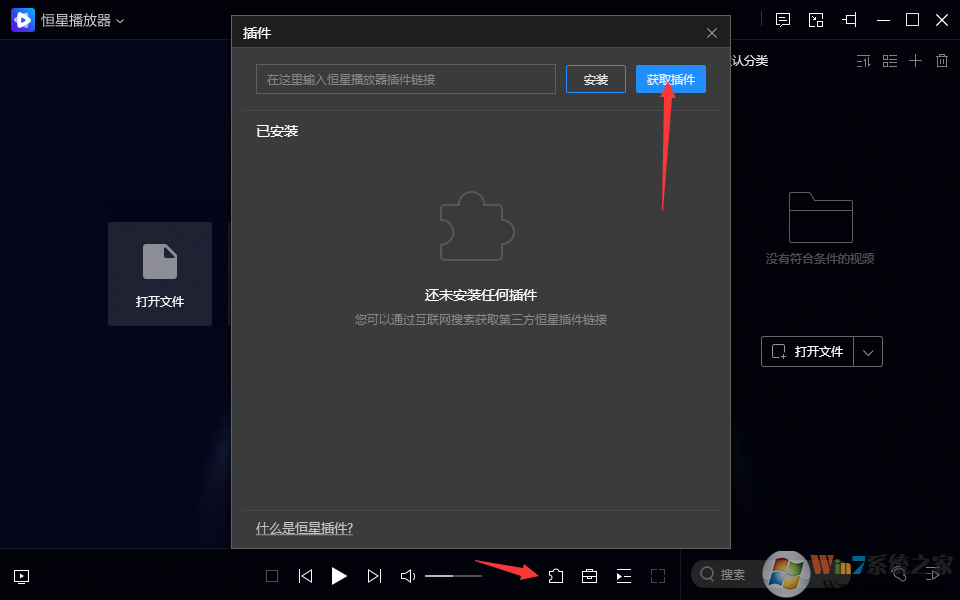Open the 打开文件 dropdown arrow
Image resolution: width=960 pixels, height=600 pixels.
click(x=868, y=351)
